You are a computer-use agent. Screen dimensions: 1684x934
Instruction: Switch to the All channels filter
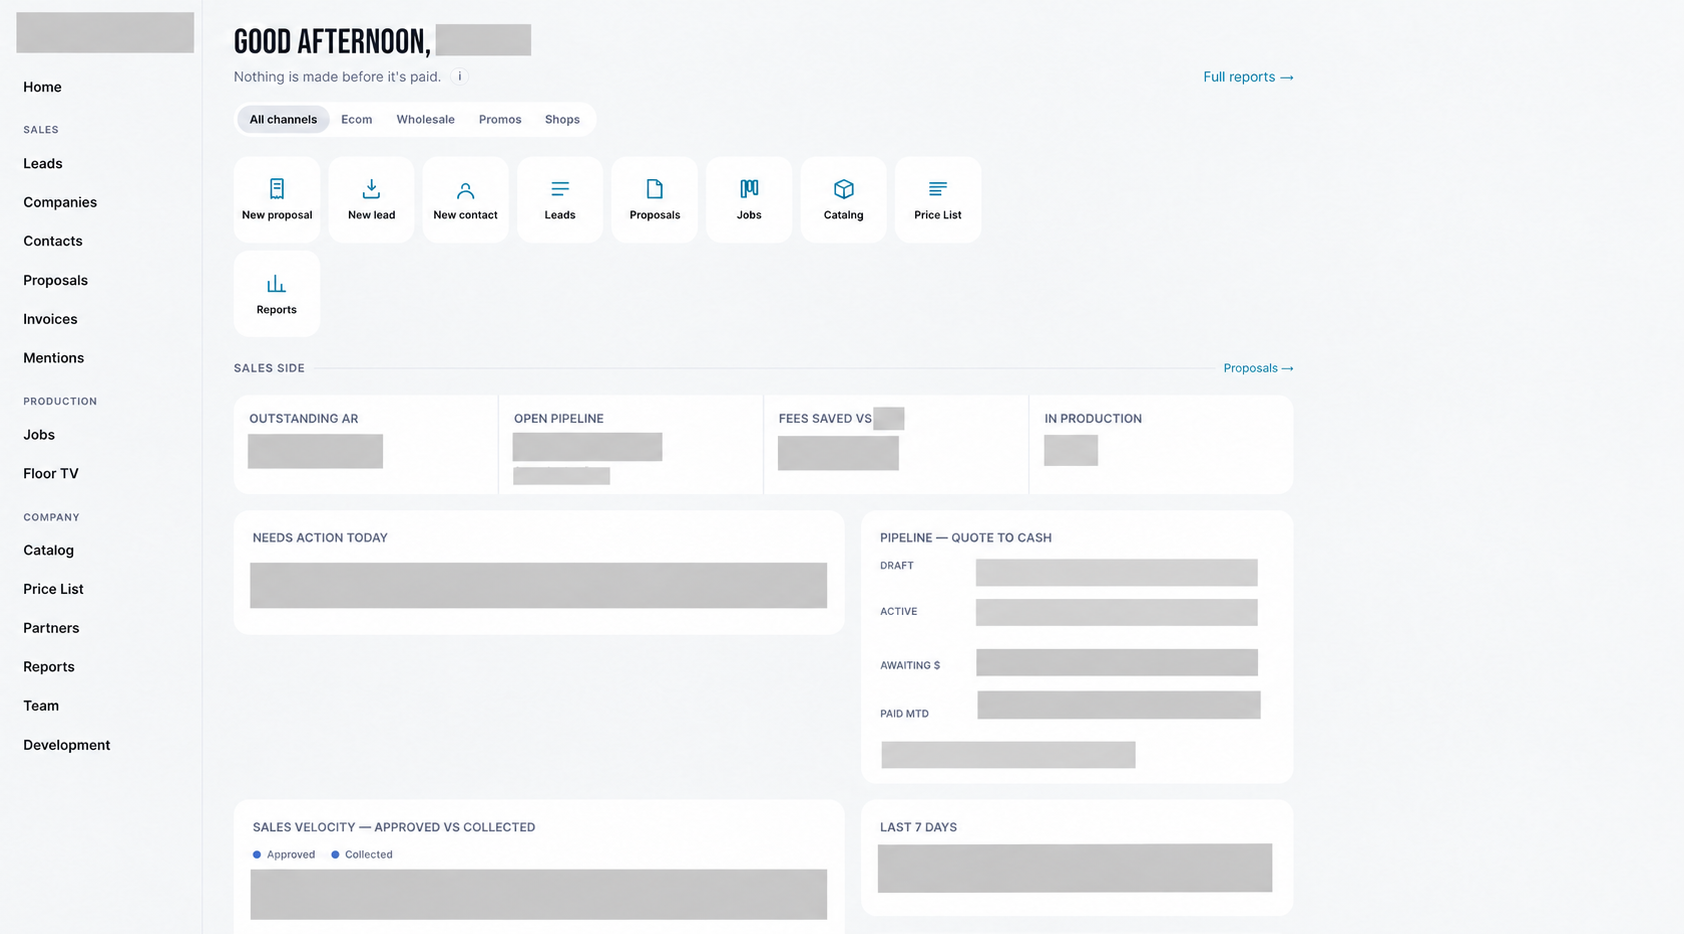[283, 119]
